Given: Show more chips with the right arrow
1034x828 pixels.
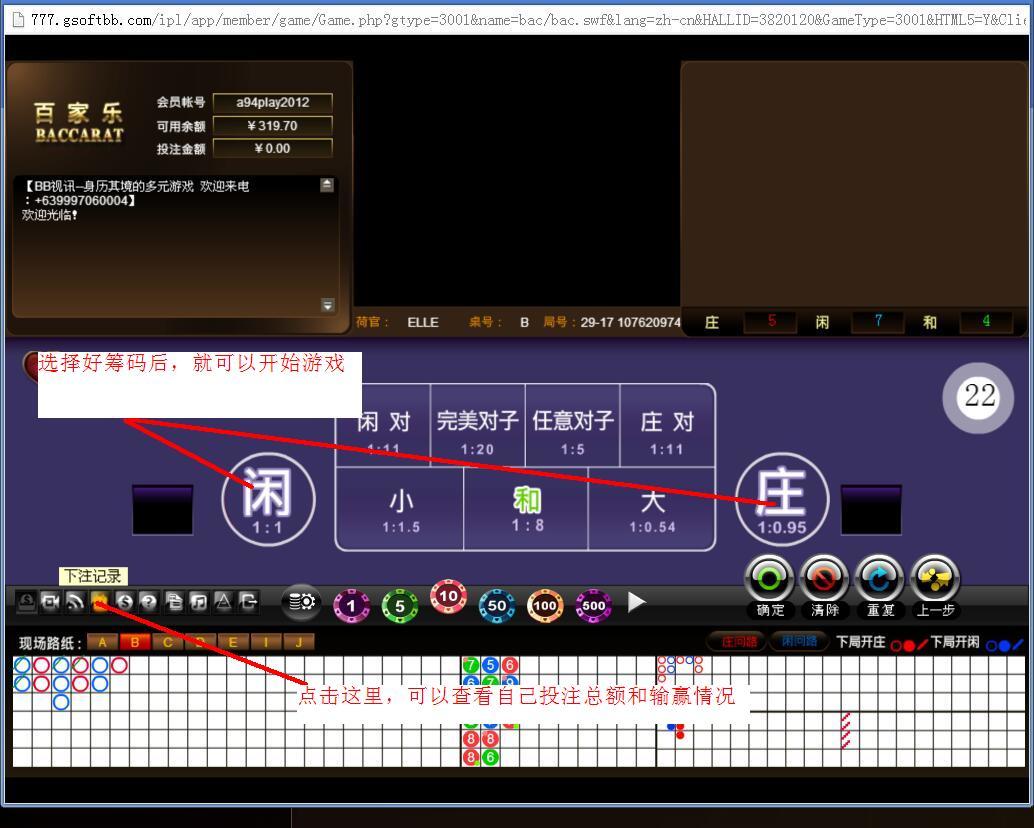Looking at the screenshot, I should pyautogui.click(x=636, y=602).
